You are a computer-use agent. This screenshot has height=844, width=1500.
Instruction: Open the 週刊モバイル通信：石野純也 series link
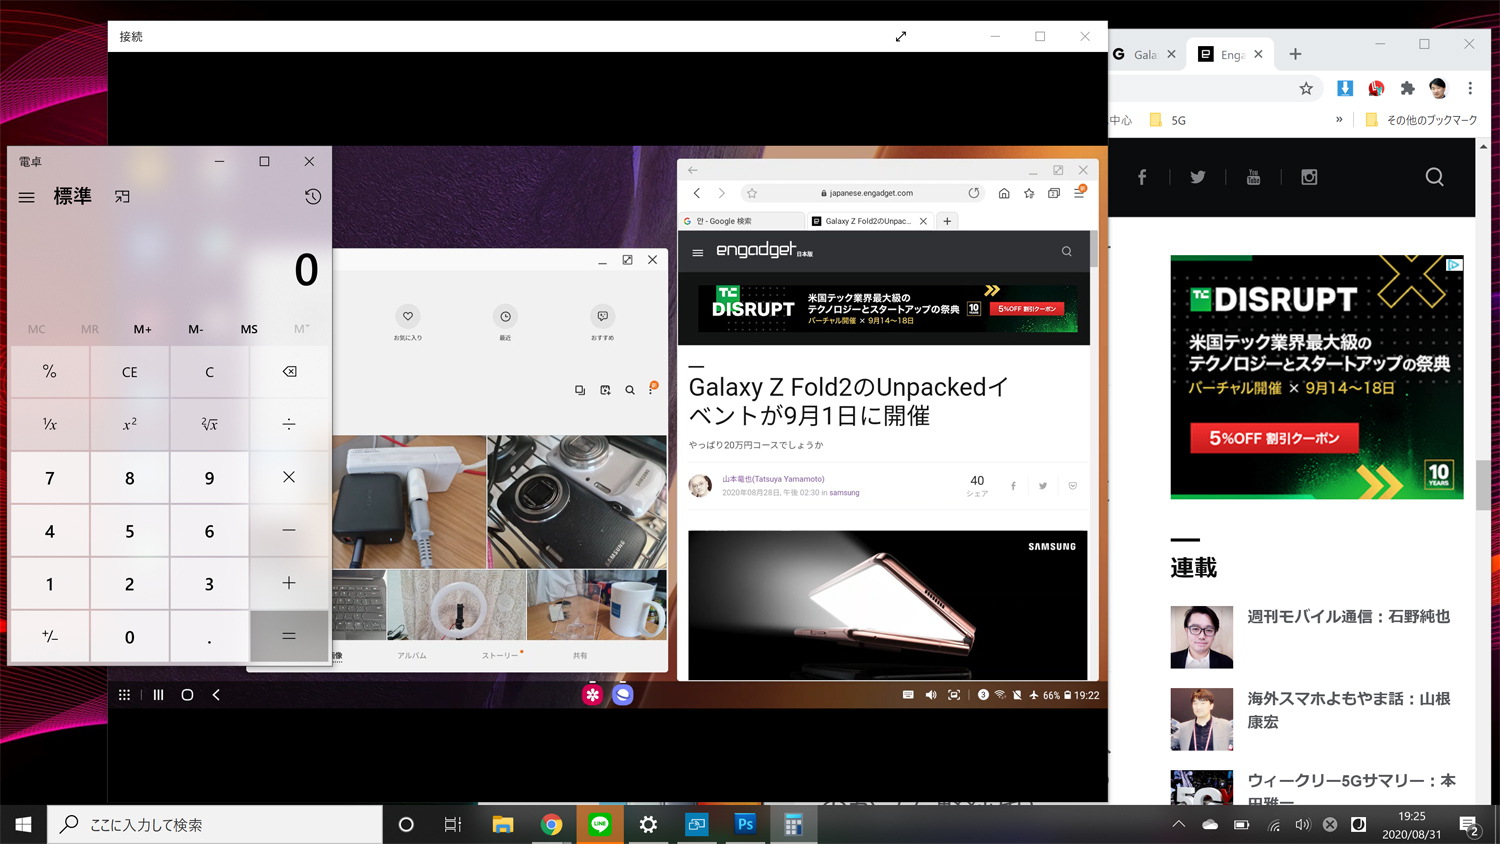pos(1348,617)
